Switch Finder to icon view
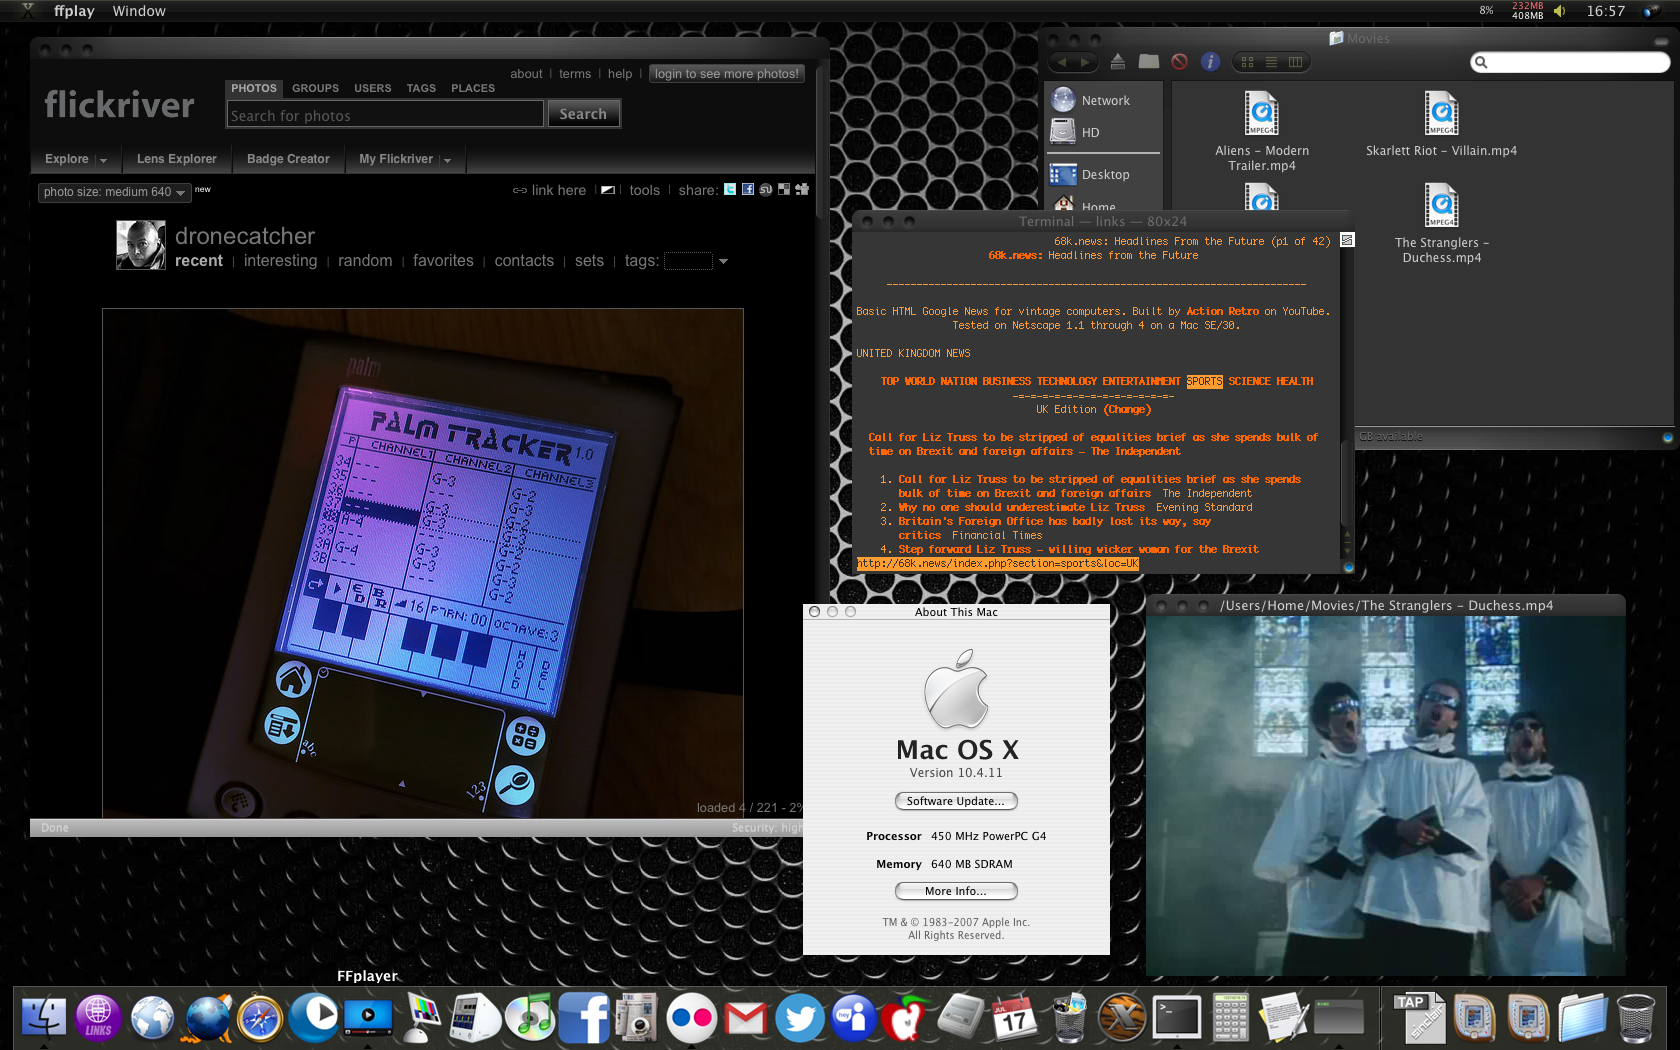 coord(1247,62)
